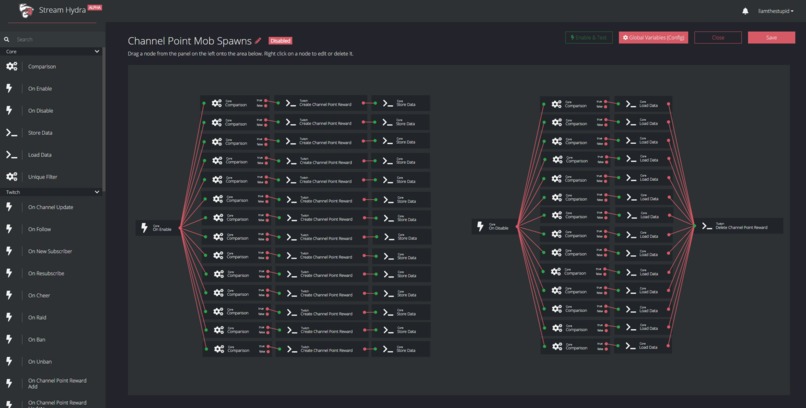
Task: Select the On Enable node on canvas
Action: point(158,228)
